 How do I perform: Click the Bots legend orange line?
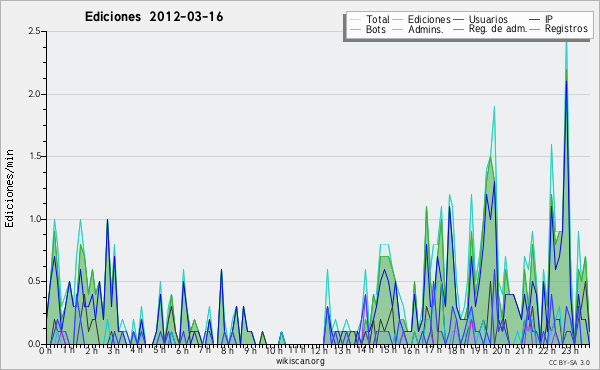(355, 29)
